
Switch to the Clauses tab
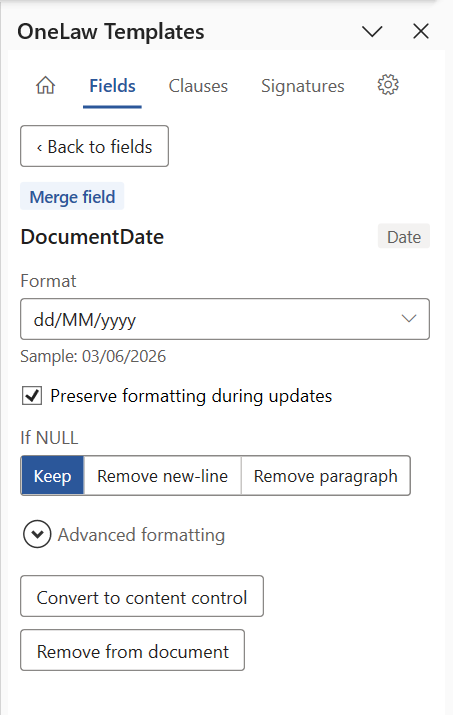tap(198, 86)
